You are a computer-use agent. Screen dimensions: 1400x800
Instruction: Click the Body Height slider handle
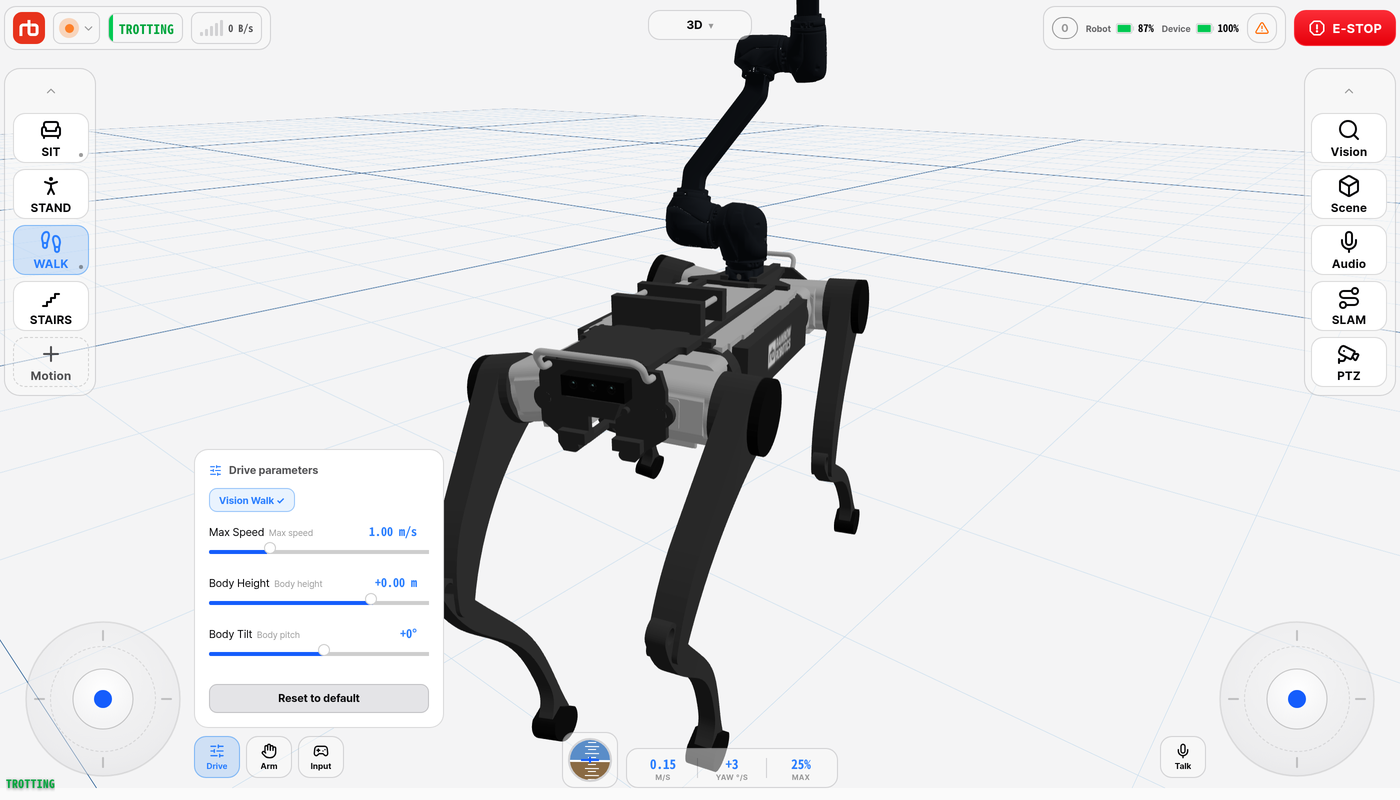click(x=371, y=599)
